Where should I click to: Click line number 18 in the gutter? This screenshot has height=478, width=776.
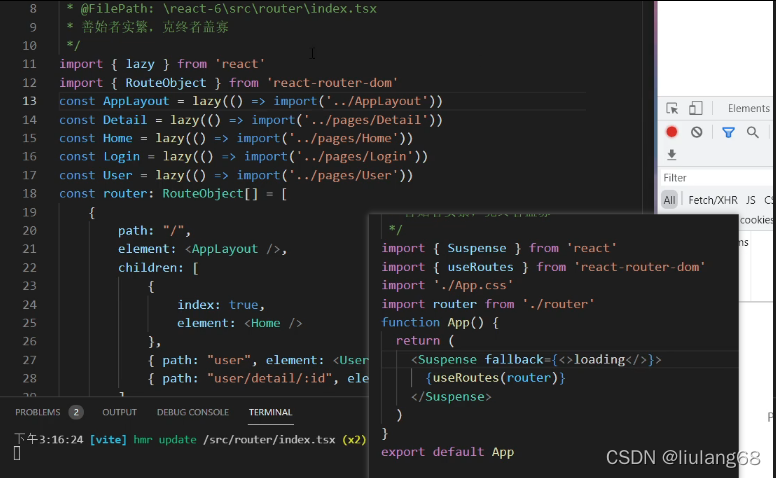point(29,193)
